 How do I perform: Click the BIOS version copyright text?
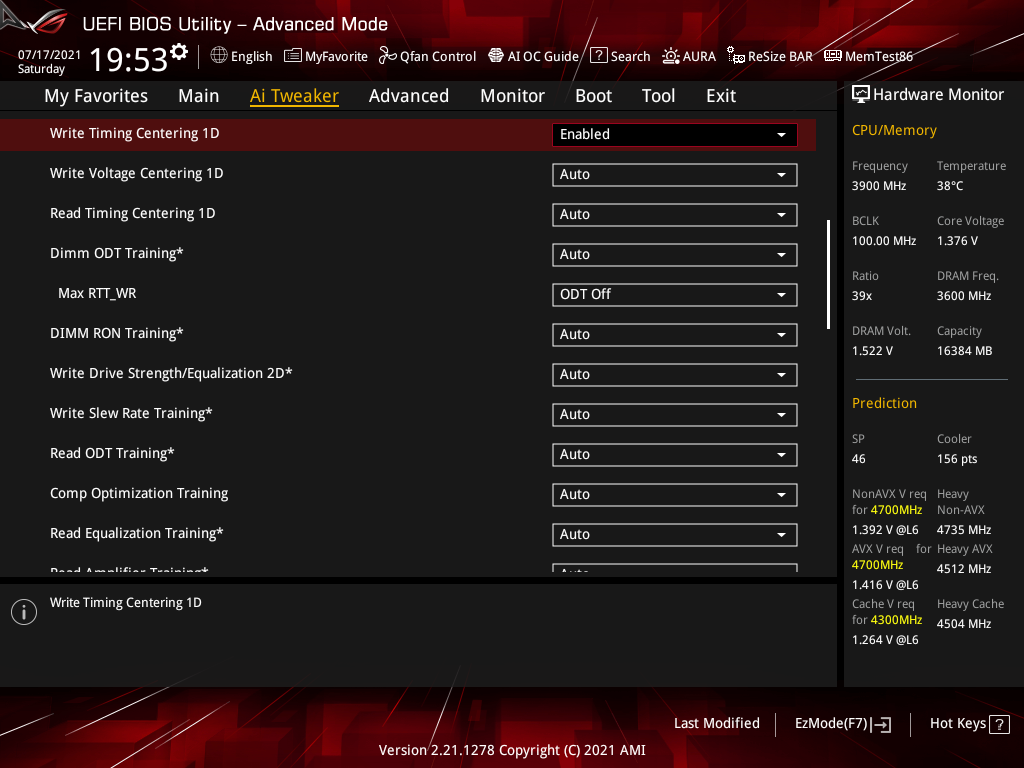[512, 750]
